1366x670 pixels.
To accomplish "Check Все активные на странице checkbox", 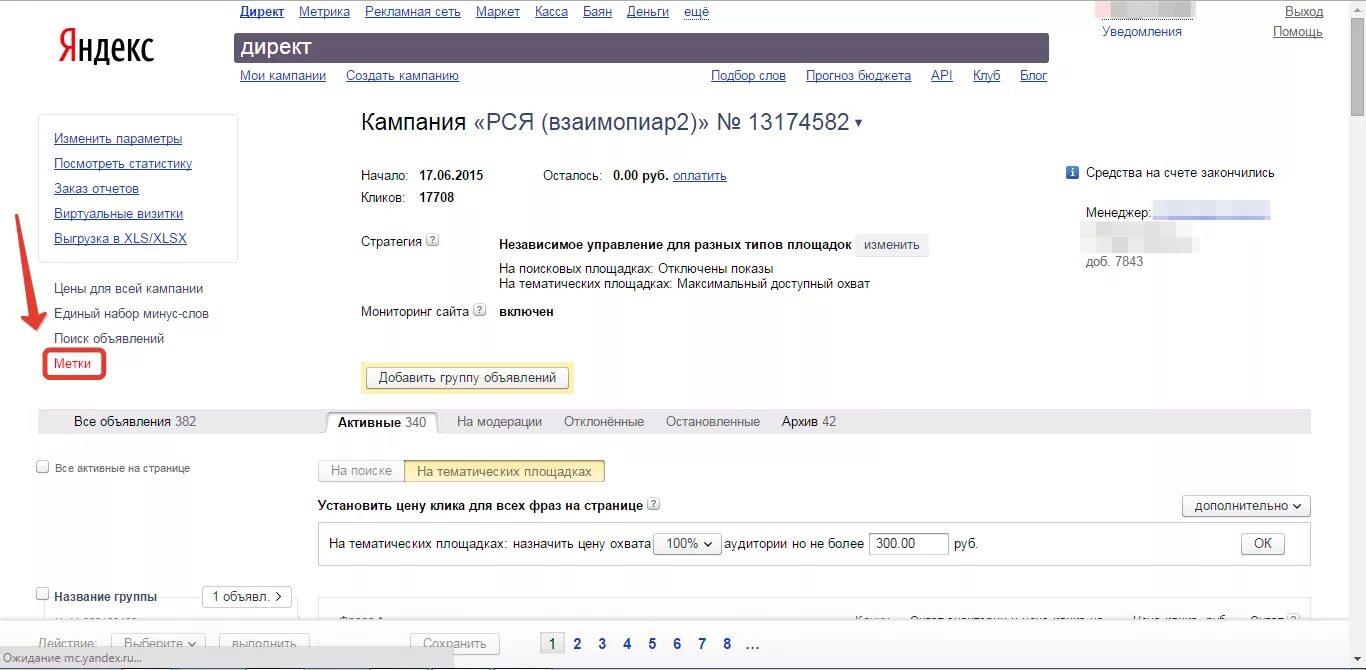I will [42, 467].
